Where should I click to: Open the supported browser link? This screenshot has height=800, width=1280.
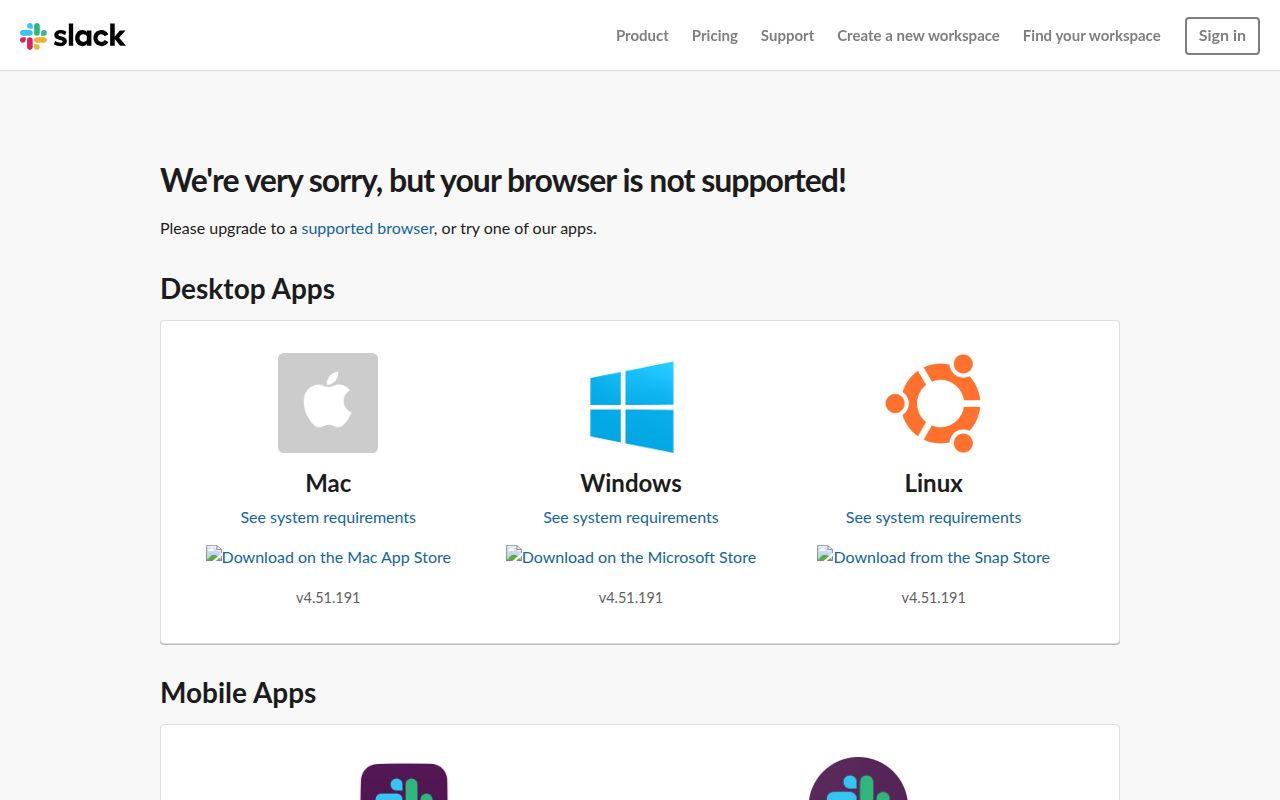coord(368,228)
